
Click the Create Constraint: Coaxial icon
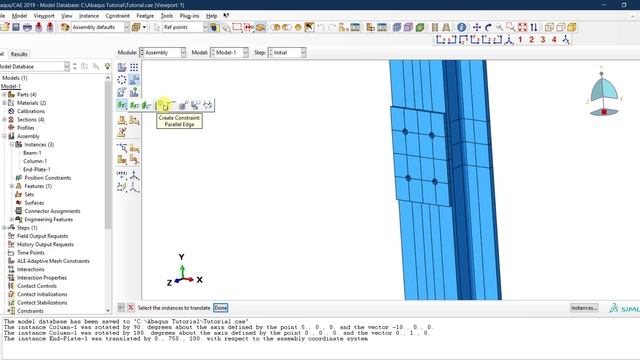[x=183, y=105]
